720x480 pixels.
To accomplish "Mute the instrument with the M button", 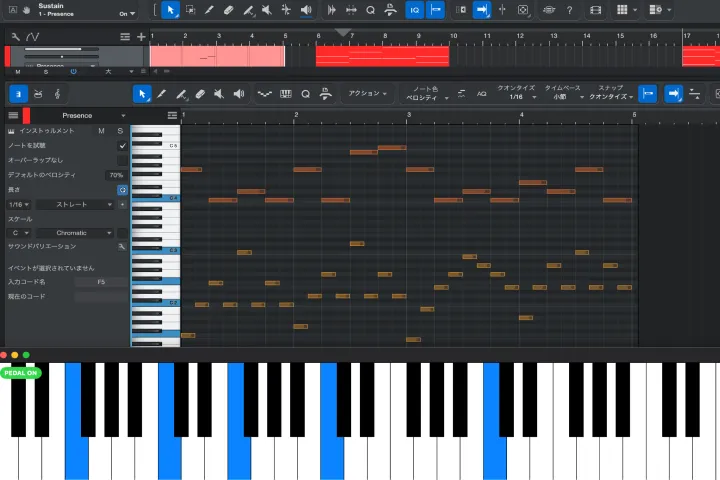I will [x=101, y=131].
